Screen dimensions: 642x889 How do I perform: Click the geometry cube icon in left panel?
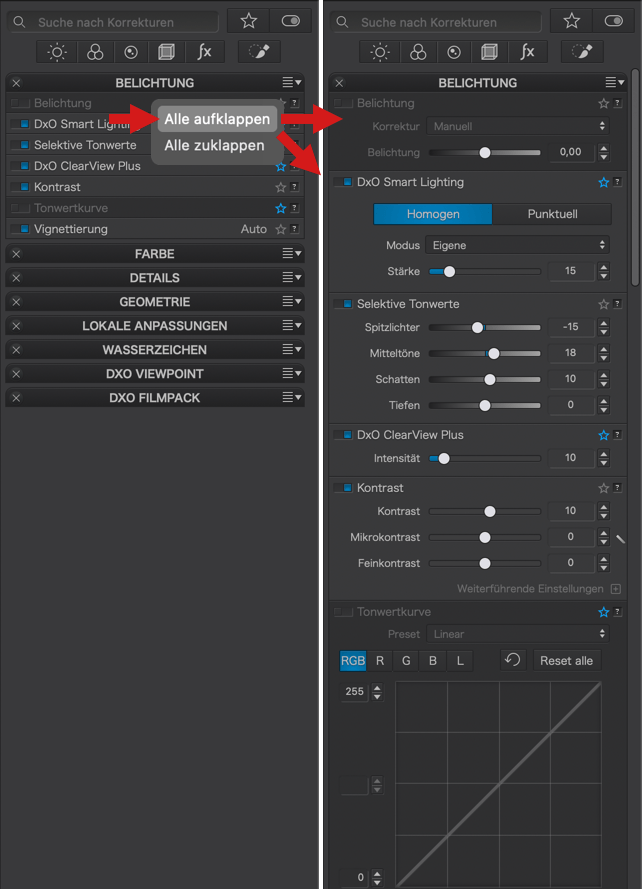tap(166, 52)
